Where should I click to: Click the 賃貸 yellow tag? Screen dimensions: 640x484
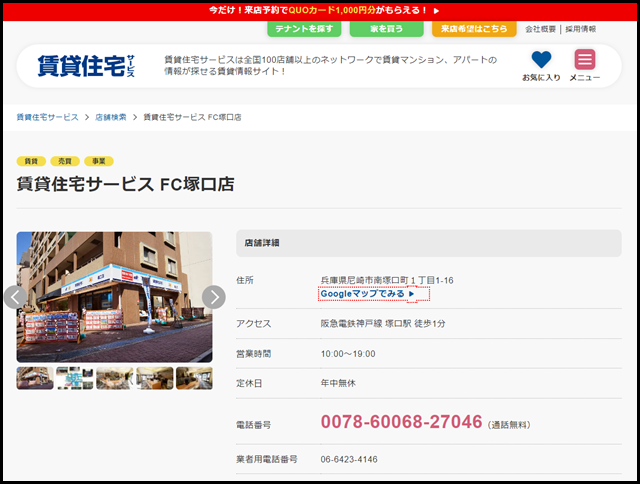(x=31, y=161)
